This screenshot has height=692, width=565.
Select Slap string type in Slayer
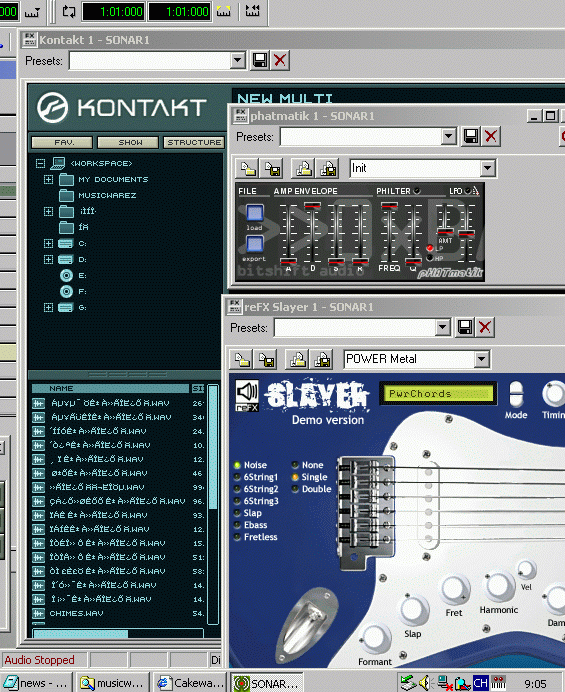(x=248, y=513)
